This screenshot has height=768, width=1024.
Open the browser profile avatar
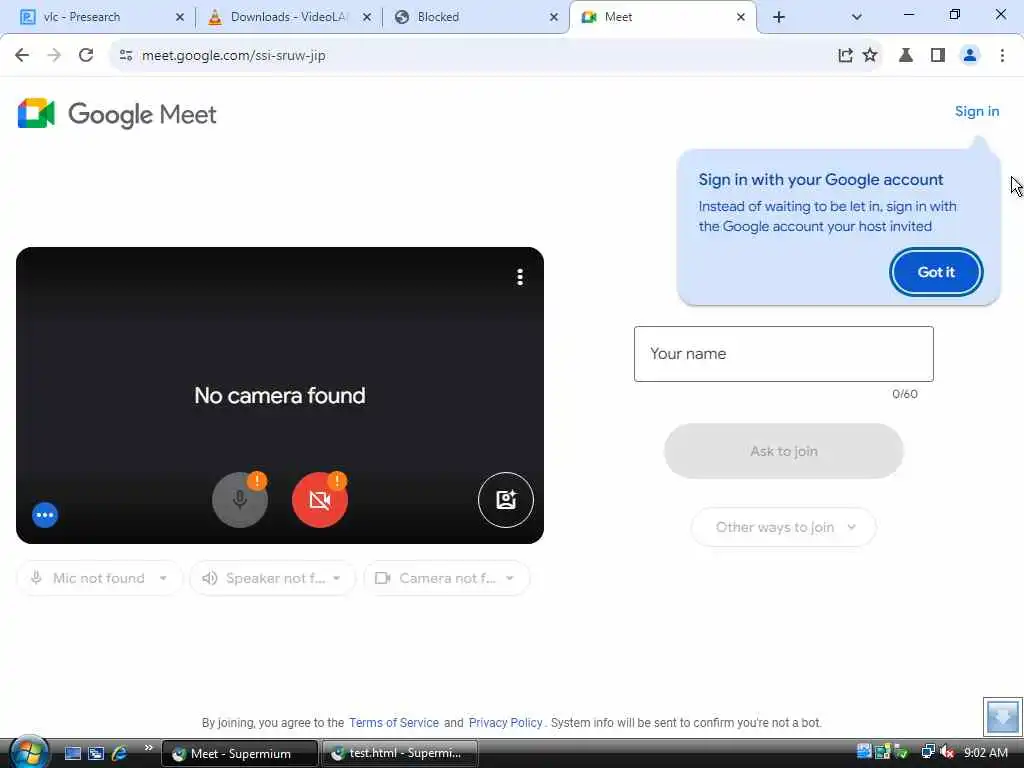[x=970, y=56]
